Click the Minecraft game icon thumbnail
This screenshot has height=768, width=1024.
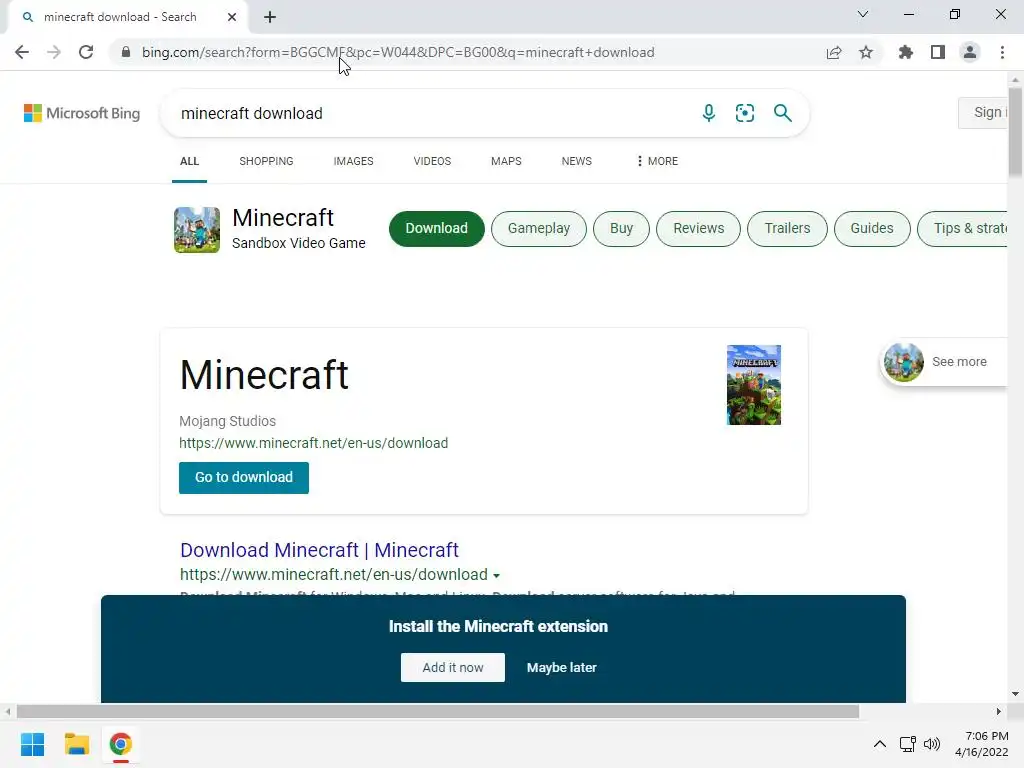(x=197, y=230)
